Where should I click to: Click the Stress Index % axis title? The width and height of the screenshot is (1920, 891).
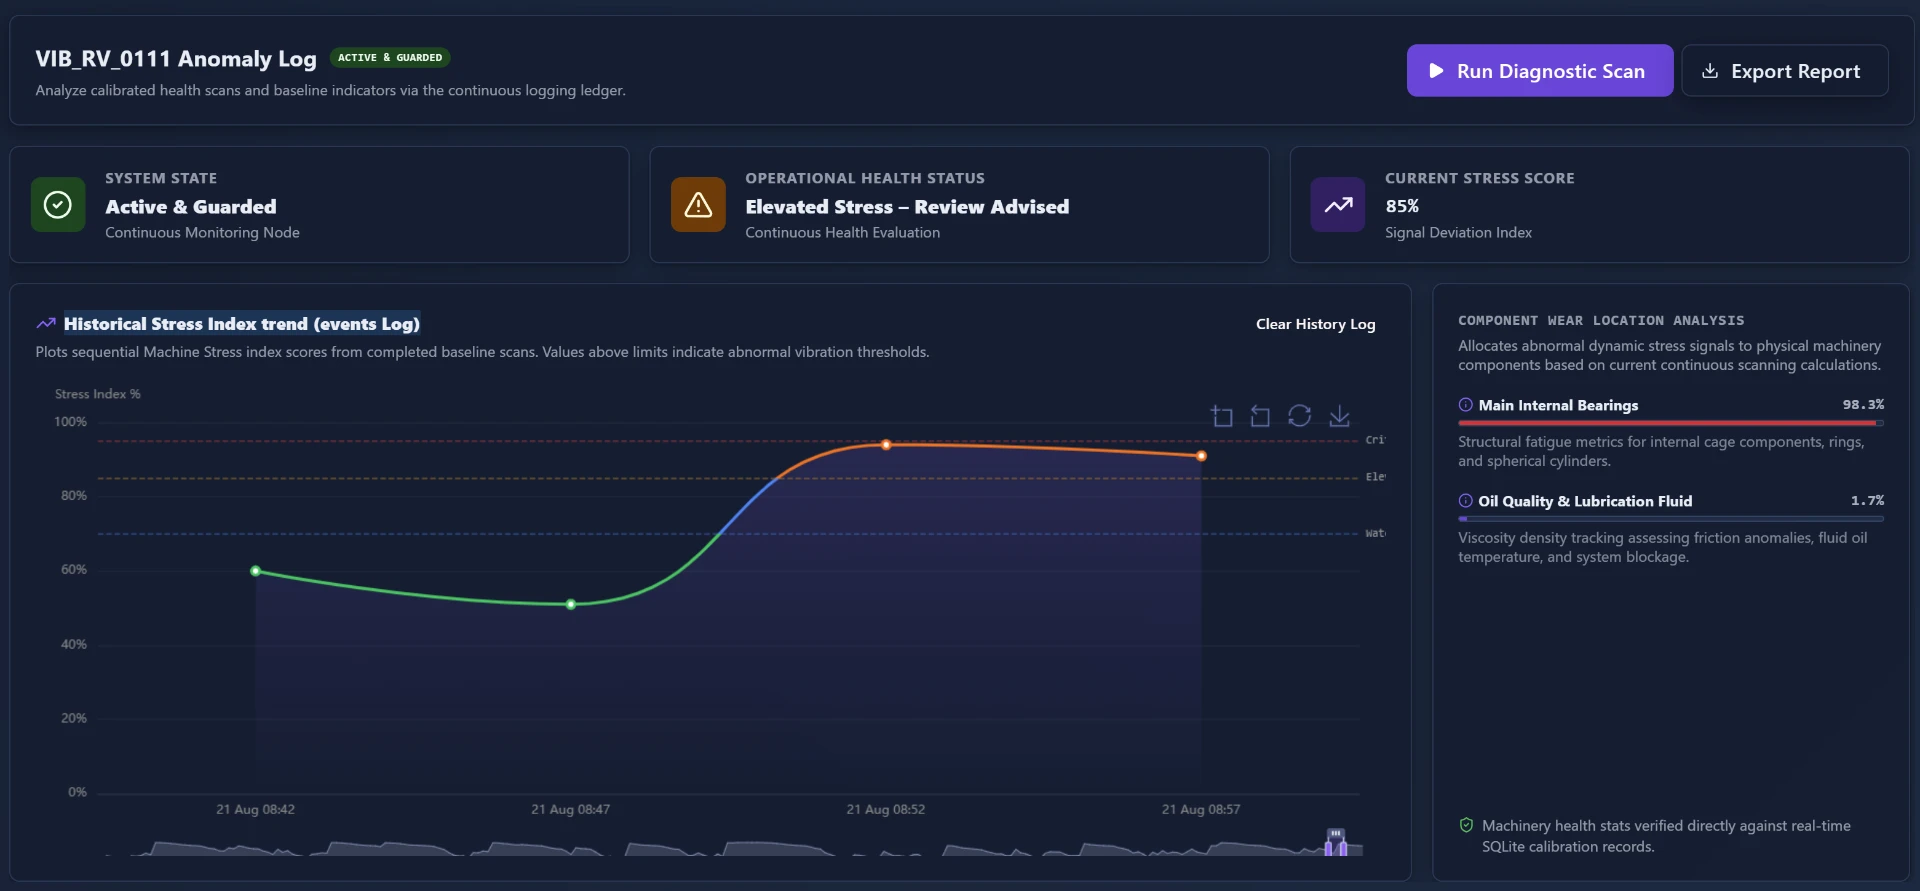[x=98, y=394]
